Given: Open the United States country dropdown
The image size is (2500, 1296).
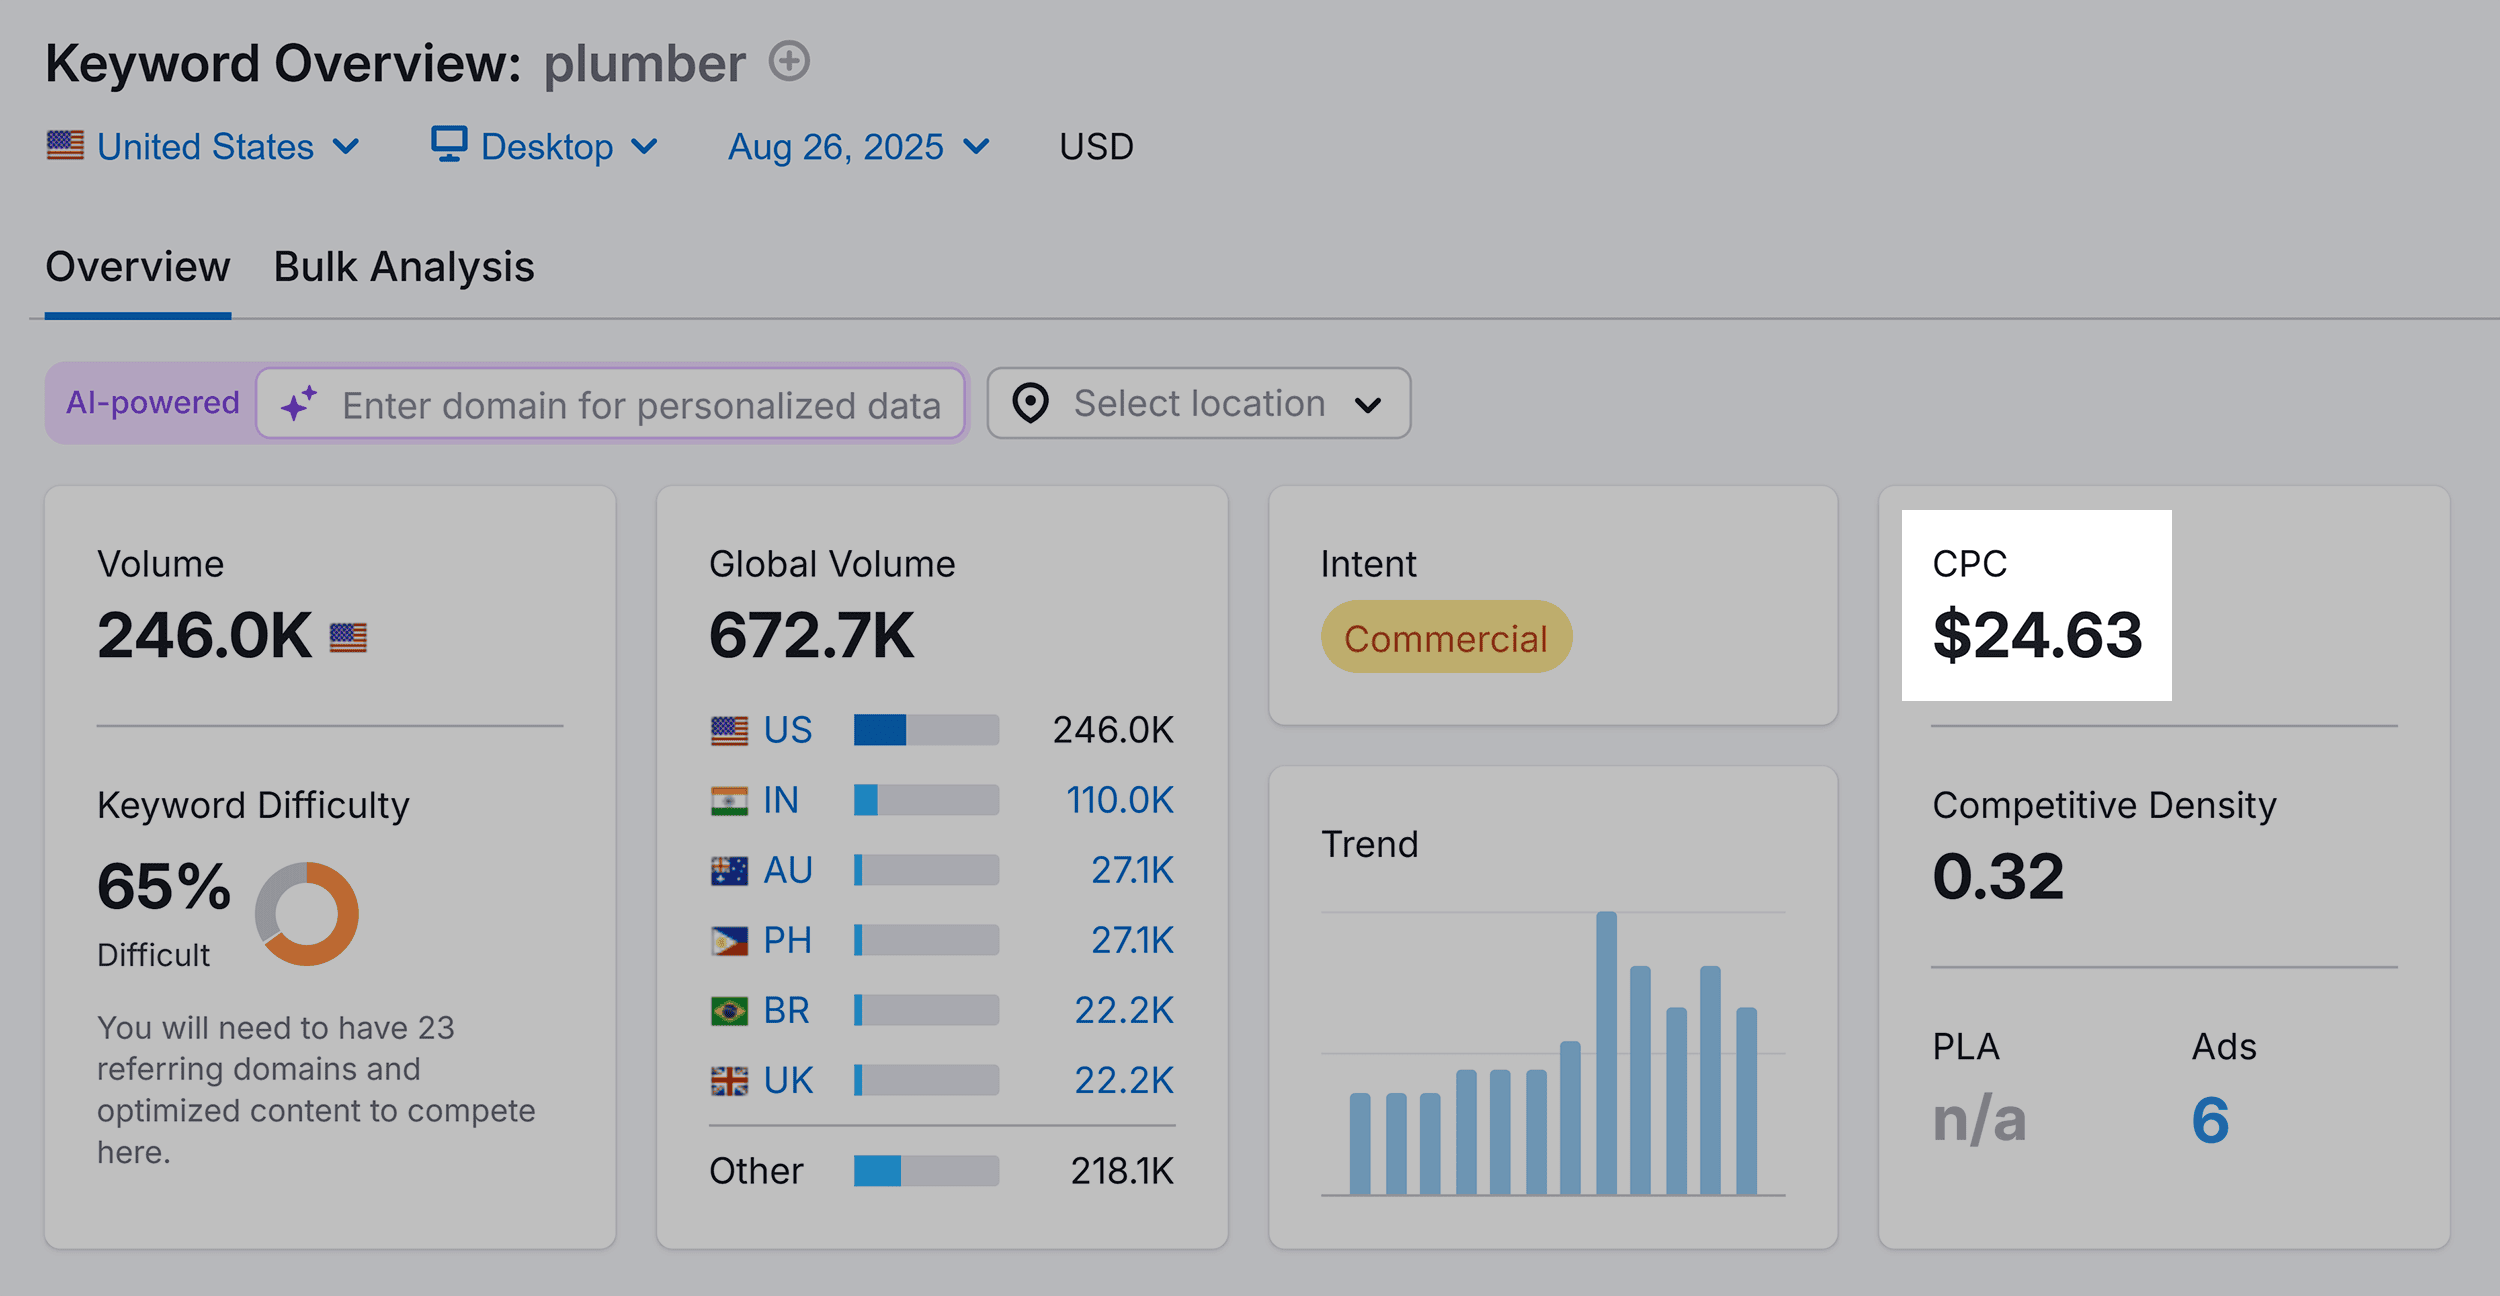Looking at the screenshot, I should 204,147.
